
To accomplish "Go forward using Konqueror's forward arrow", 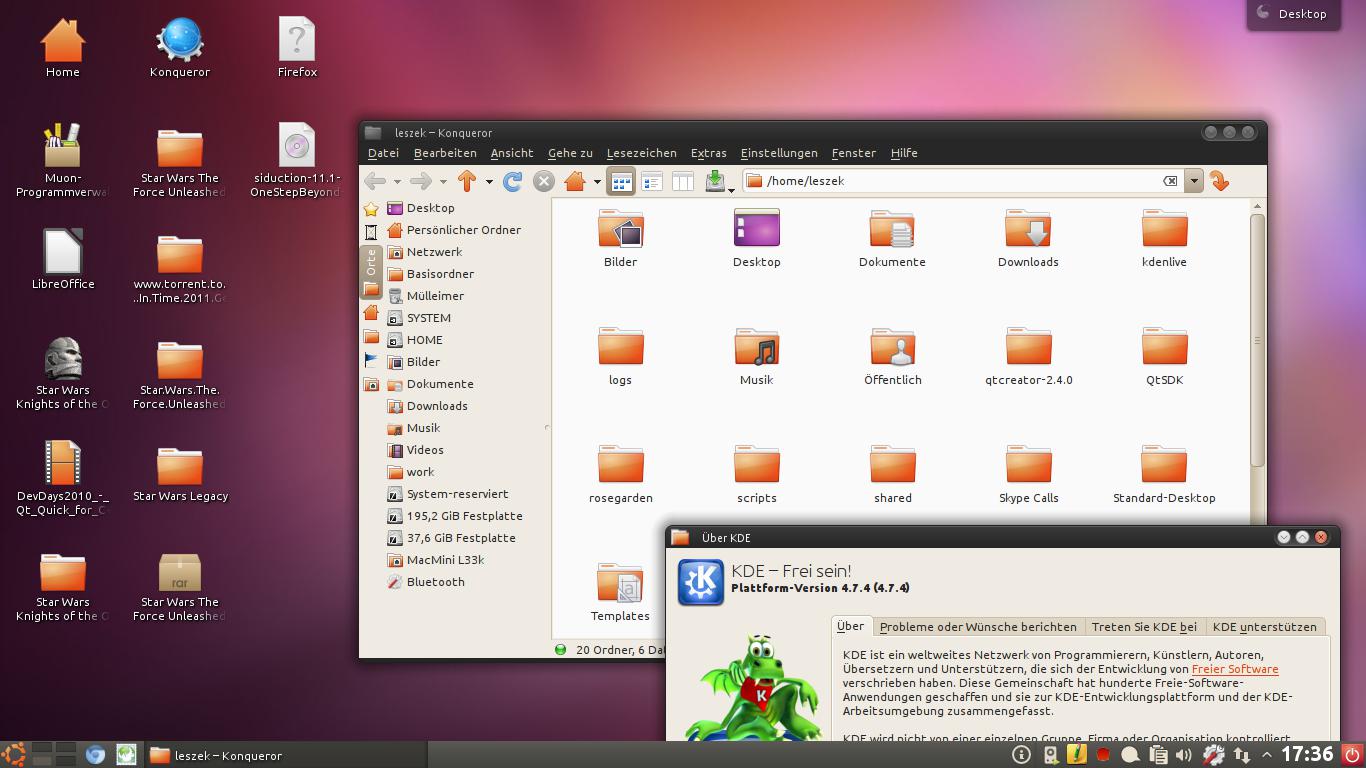I will tap(421, 181).
